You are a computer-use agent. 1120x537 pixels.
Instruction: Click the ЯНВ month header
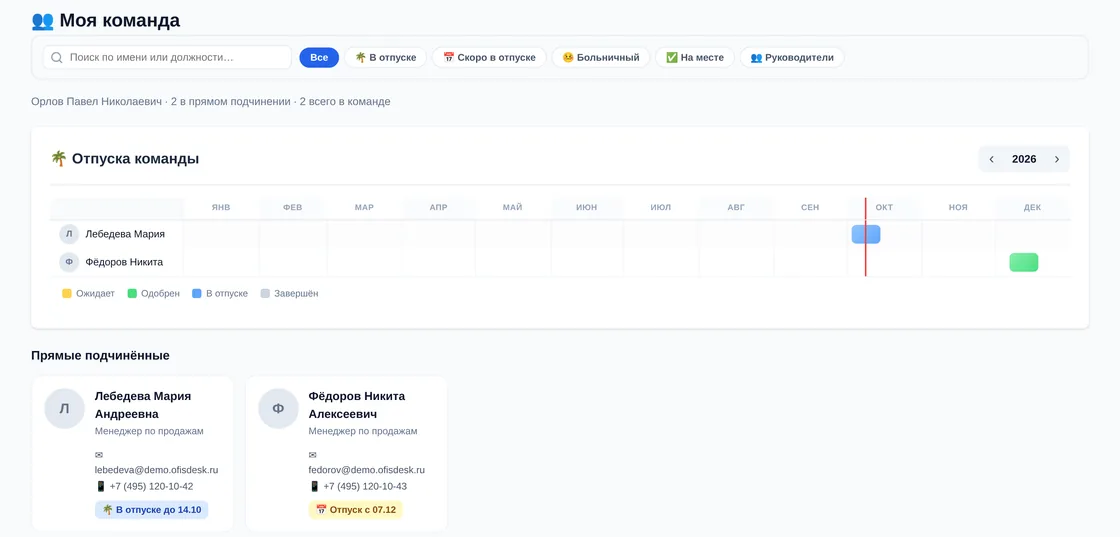(221, 208)
